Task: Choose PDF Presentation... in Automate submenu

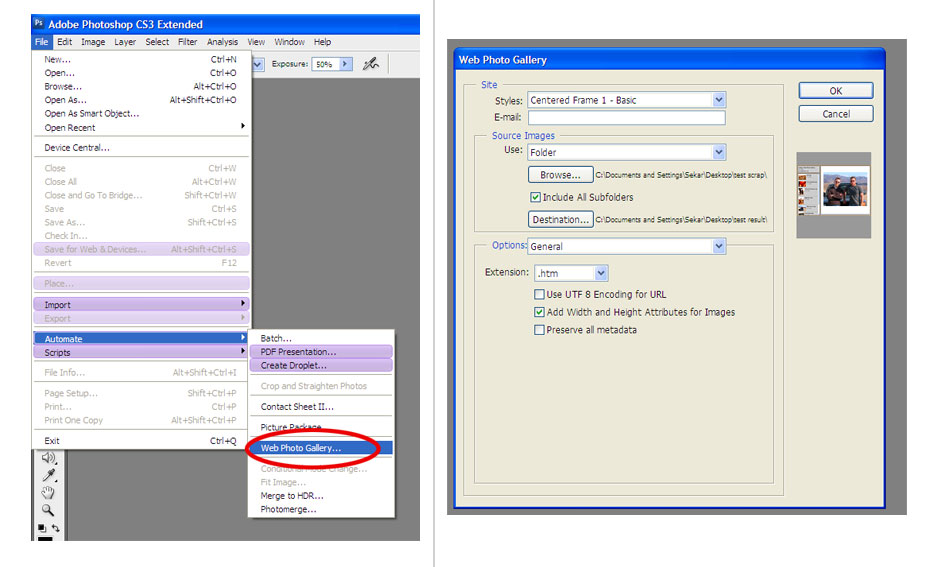Action: pos(321,352)
